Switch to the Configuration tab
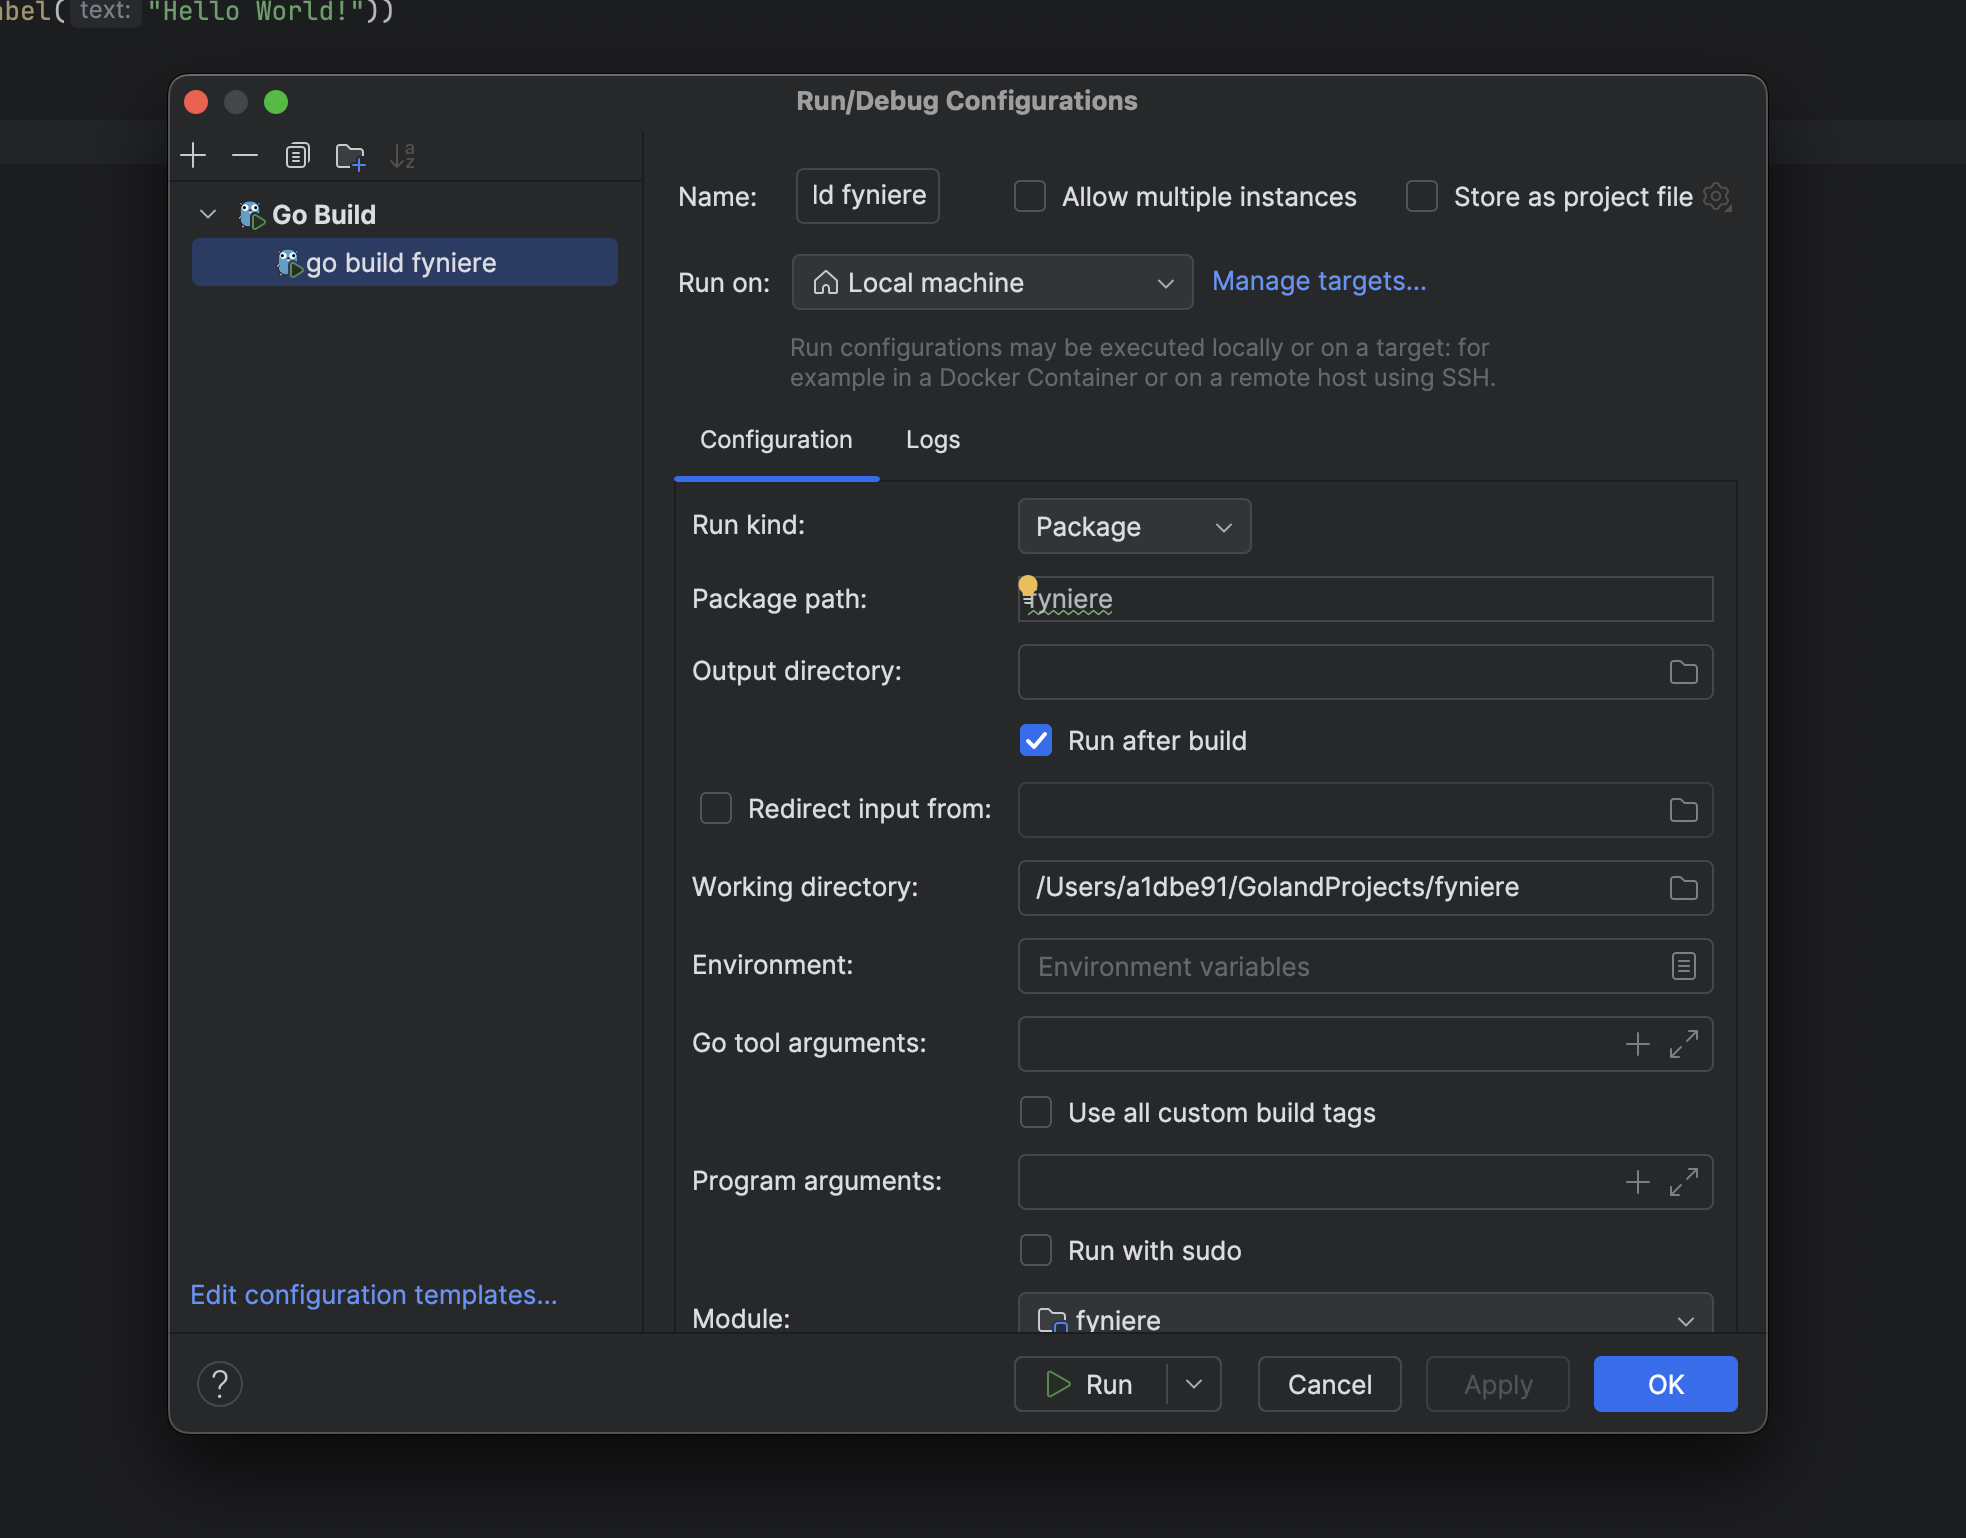Viewport: 1966px width, 1538px height. coord(776,440)
